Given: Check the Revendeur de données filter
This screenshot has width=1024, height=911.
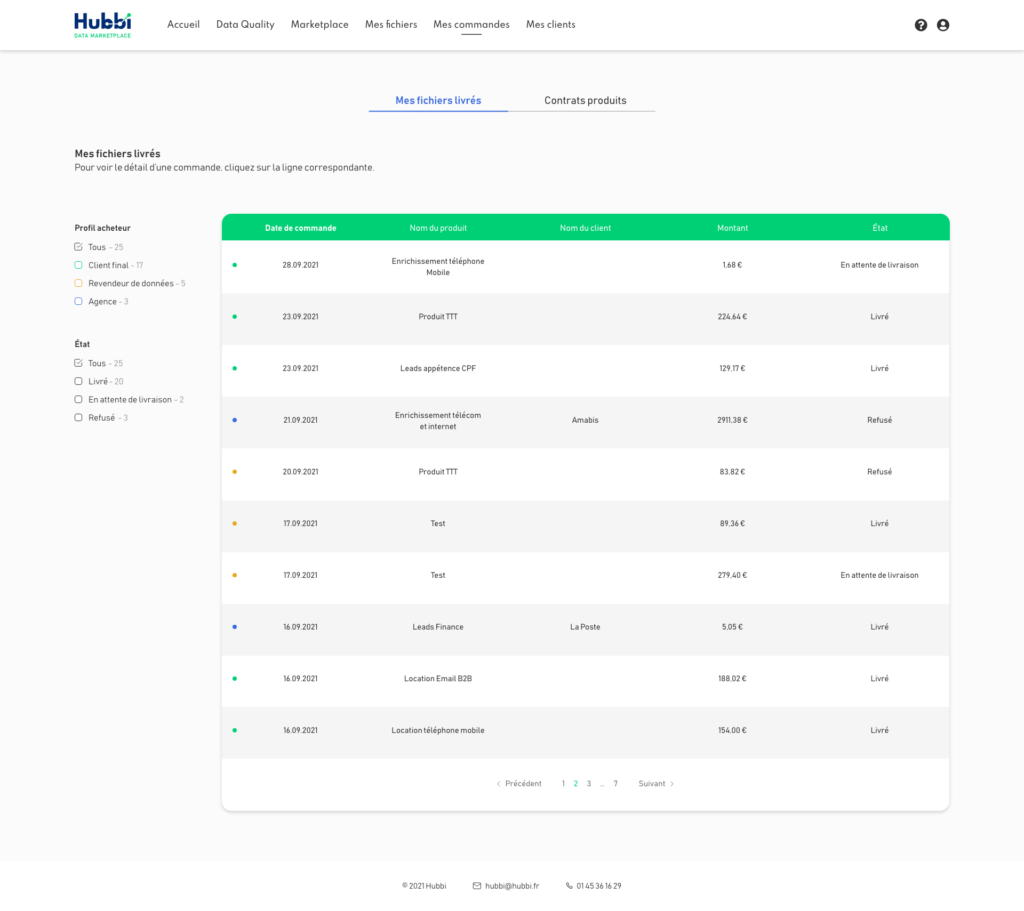Looking at the screenshot, I should pyautogui.click(x=78, y=283).
